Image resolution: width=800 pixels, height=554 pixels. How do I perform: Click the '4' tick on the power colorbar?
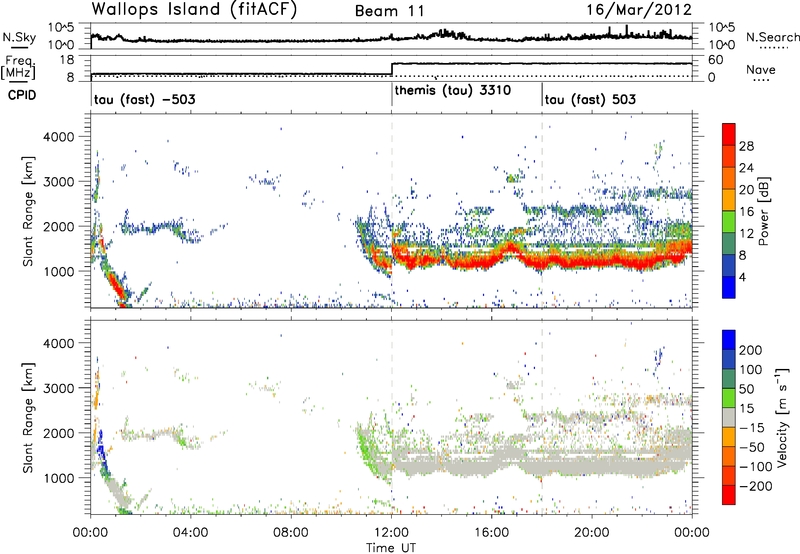coord(742,277)
